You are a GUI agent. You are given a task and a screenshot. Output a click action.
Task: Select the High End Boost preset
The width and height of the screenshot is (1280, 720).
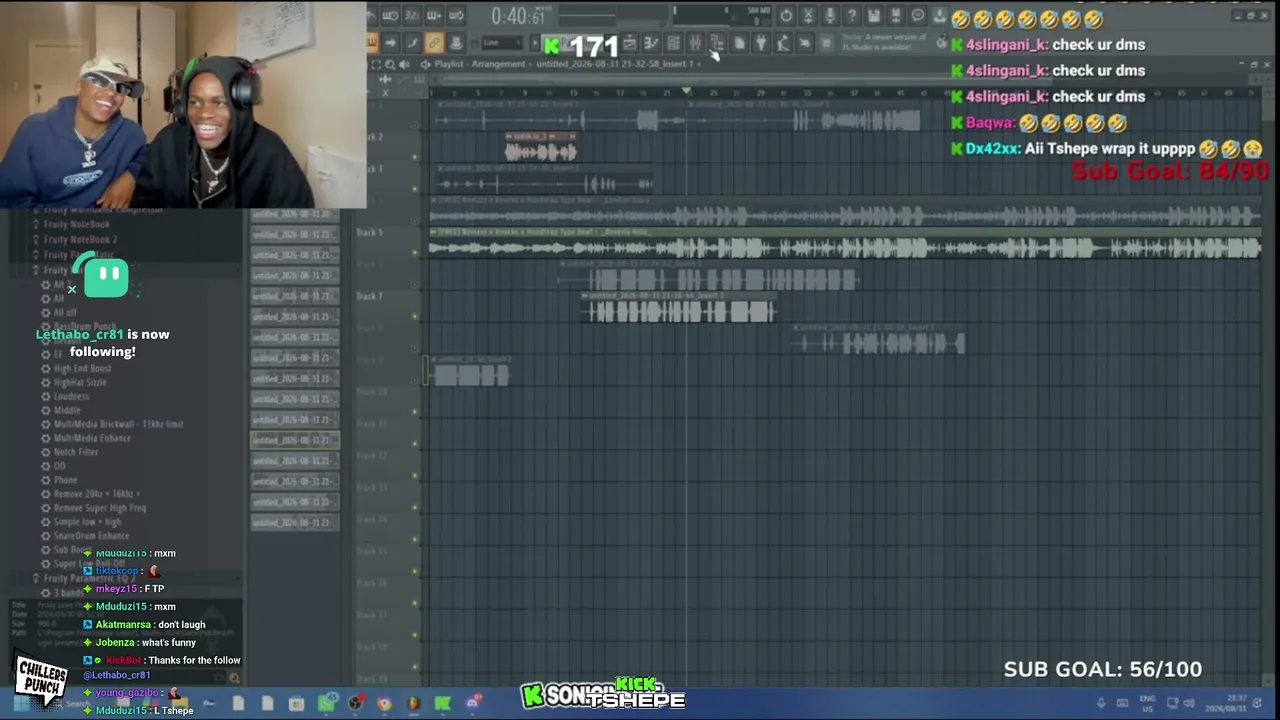point(82,369)
